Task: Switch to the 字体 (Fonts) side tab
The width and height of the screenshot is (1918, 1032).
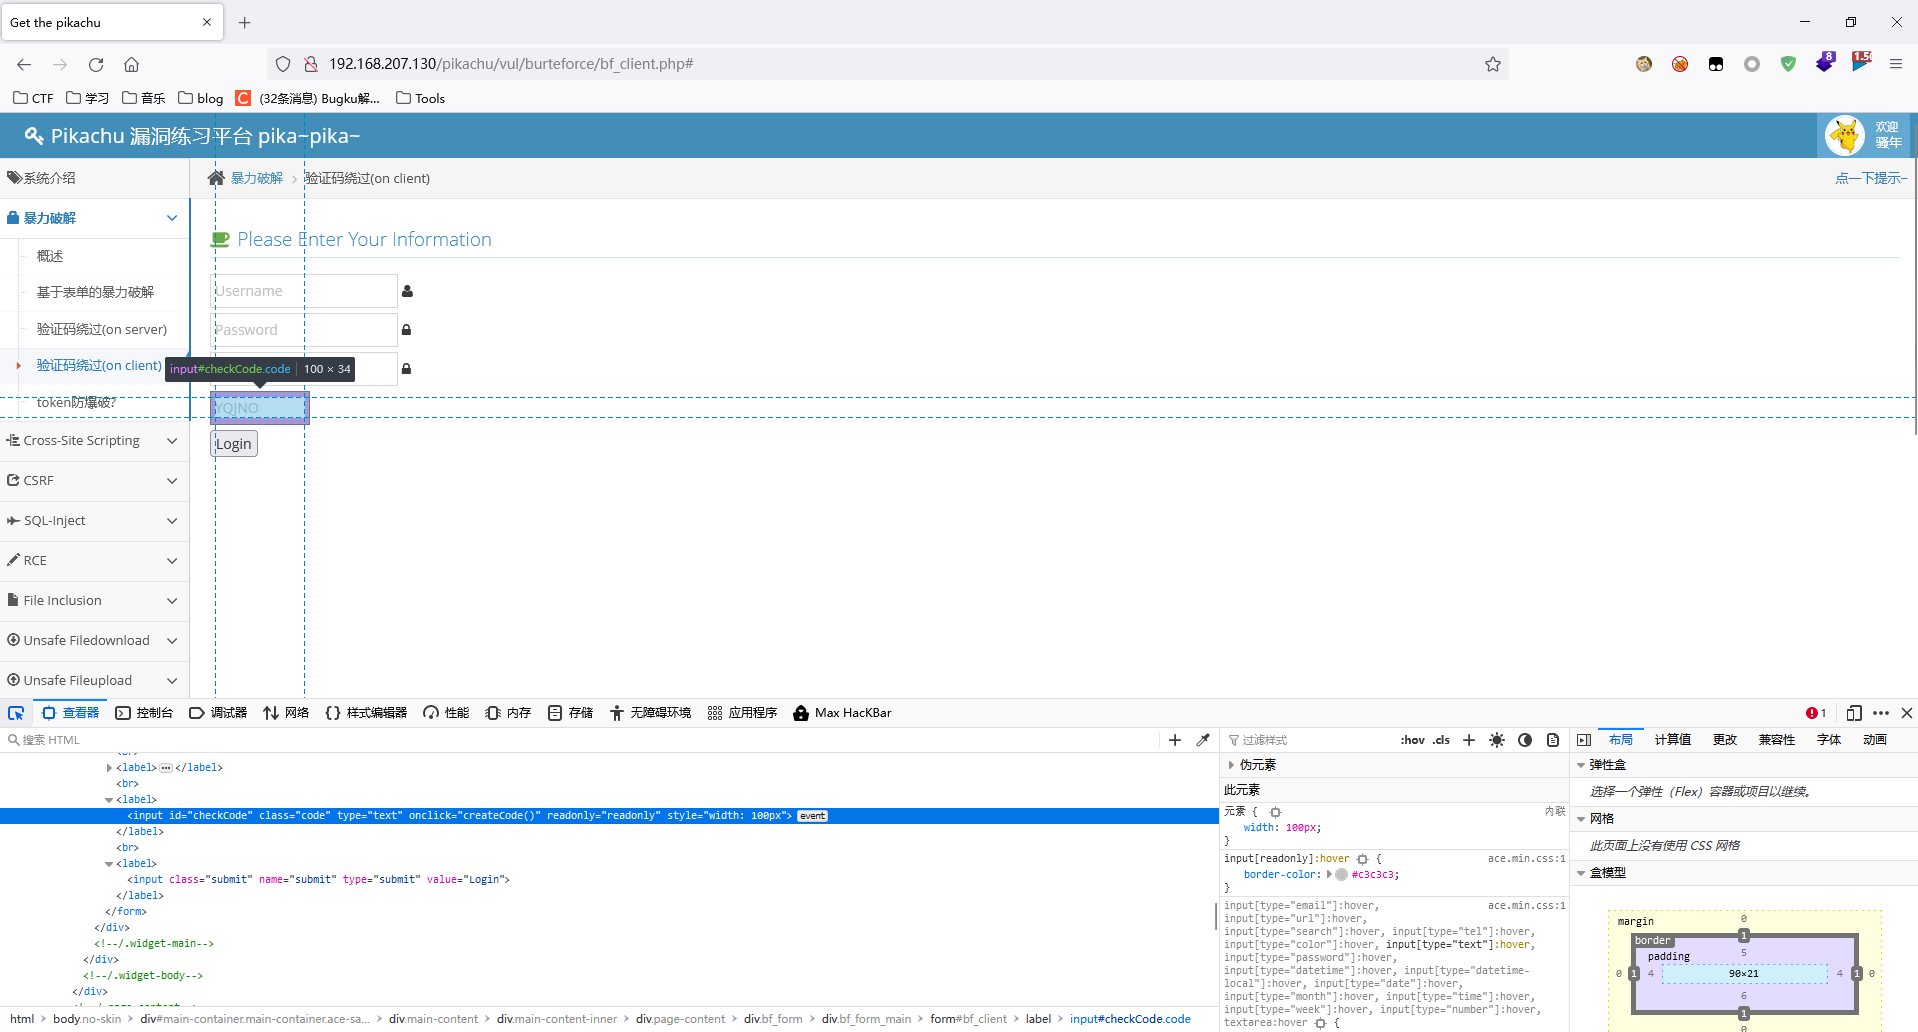Action: (1829, 740)
